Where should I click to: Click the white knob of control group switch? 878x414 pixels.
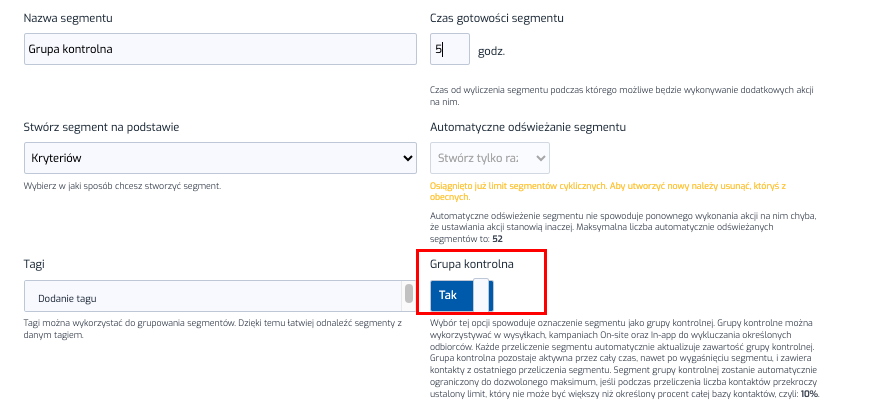tap(481, 295)
